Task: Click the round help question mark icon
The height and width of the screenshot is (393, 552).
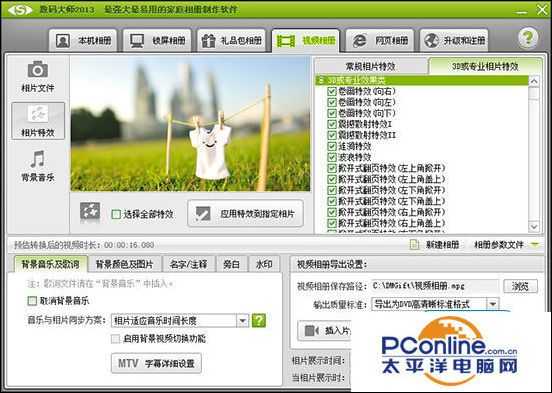Action: tap(527, 38)
